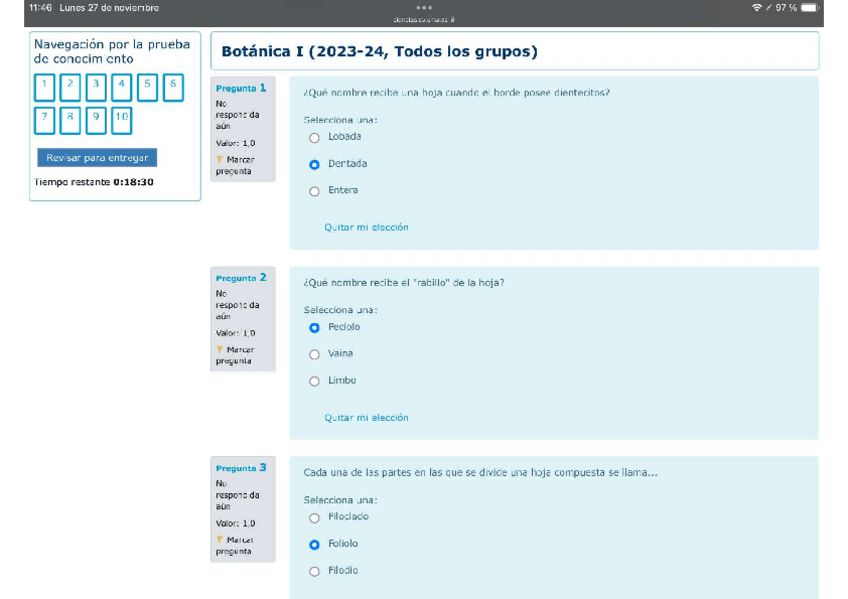The height and width of the screenshot is (599, 848).
Task: Flag question 1 with 'Marcar pregunta'
Action: (235, 165)
